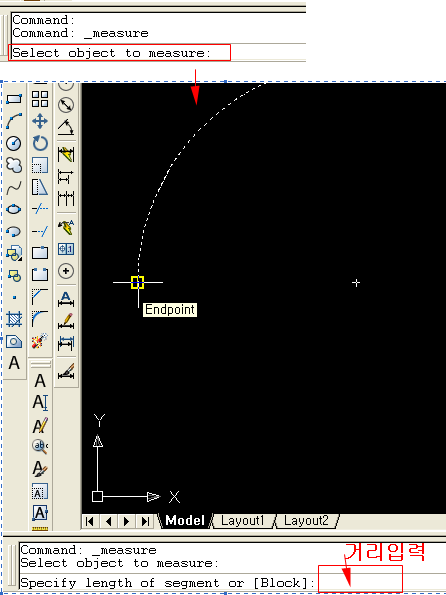Select the Diameter Dimension tool
Image resolution: width=446 pixels, height=595 pixels.
point(66,105)
